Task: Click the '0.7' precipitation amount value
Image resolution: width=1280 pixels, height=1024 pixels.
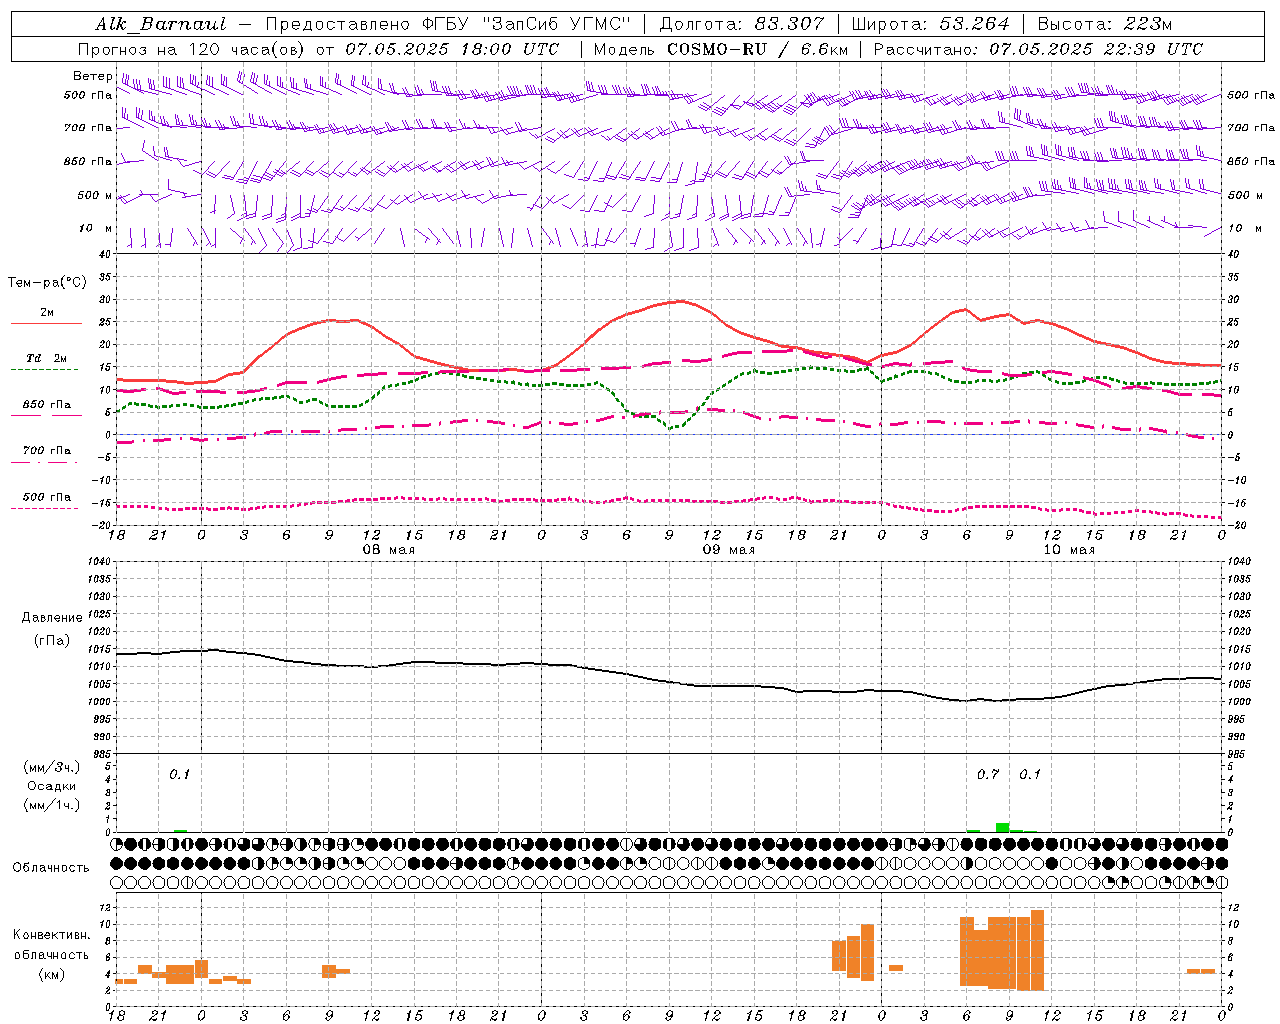Action: click(x=988, y=774)
